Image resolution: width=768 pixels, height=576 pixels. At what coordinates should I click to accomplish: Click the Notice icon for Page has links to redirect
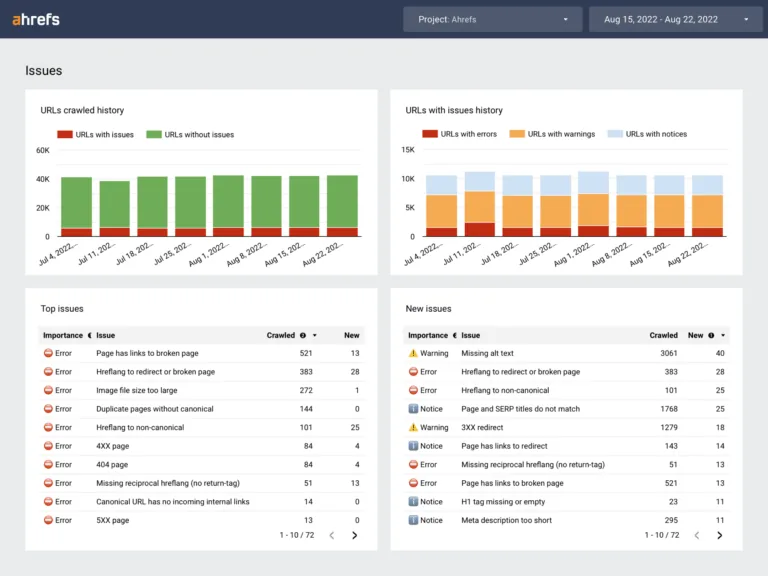[413, 446]
